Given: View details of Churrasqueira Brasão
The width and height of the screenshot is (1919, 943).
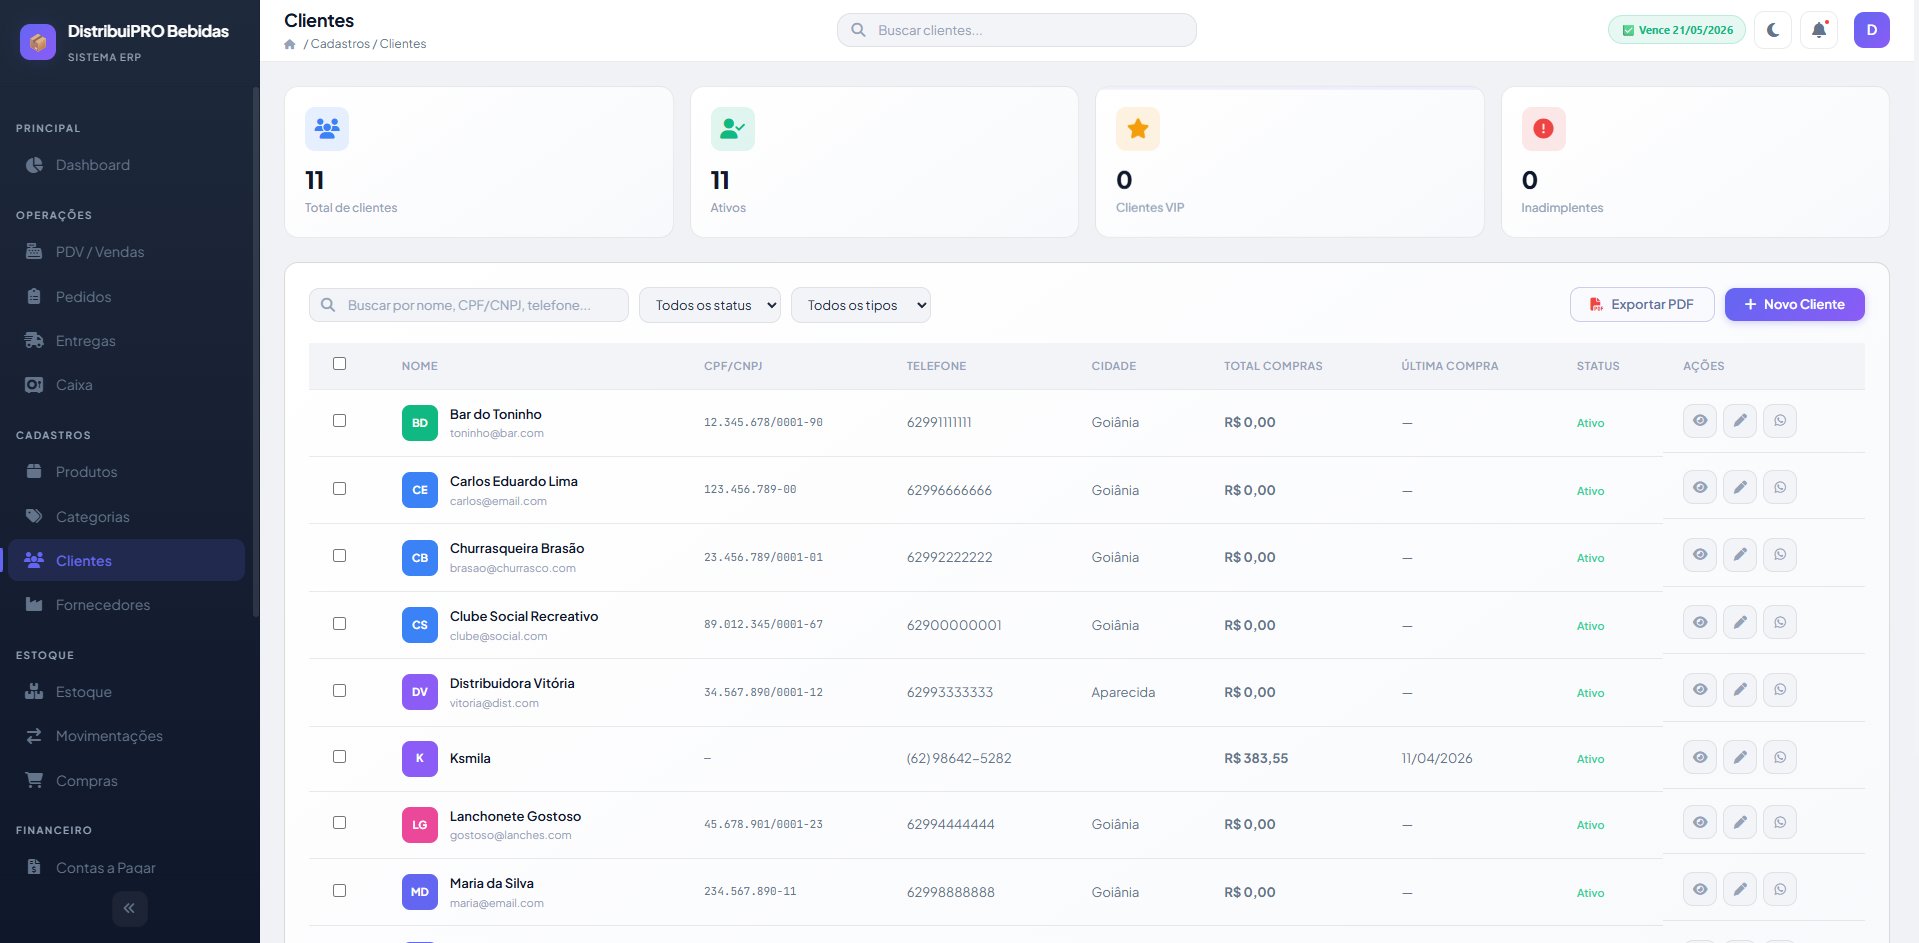Looking at the screenshot, I should coord(1700,555).
